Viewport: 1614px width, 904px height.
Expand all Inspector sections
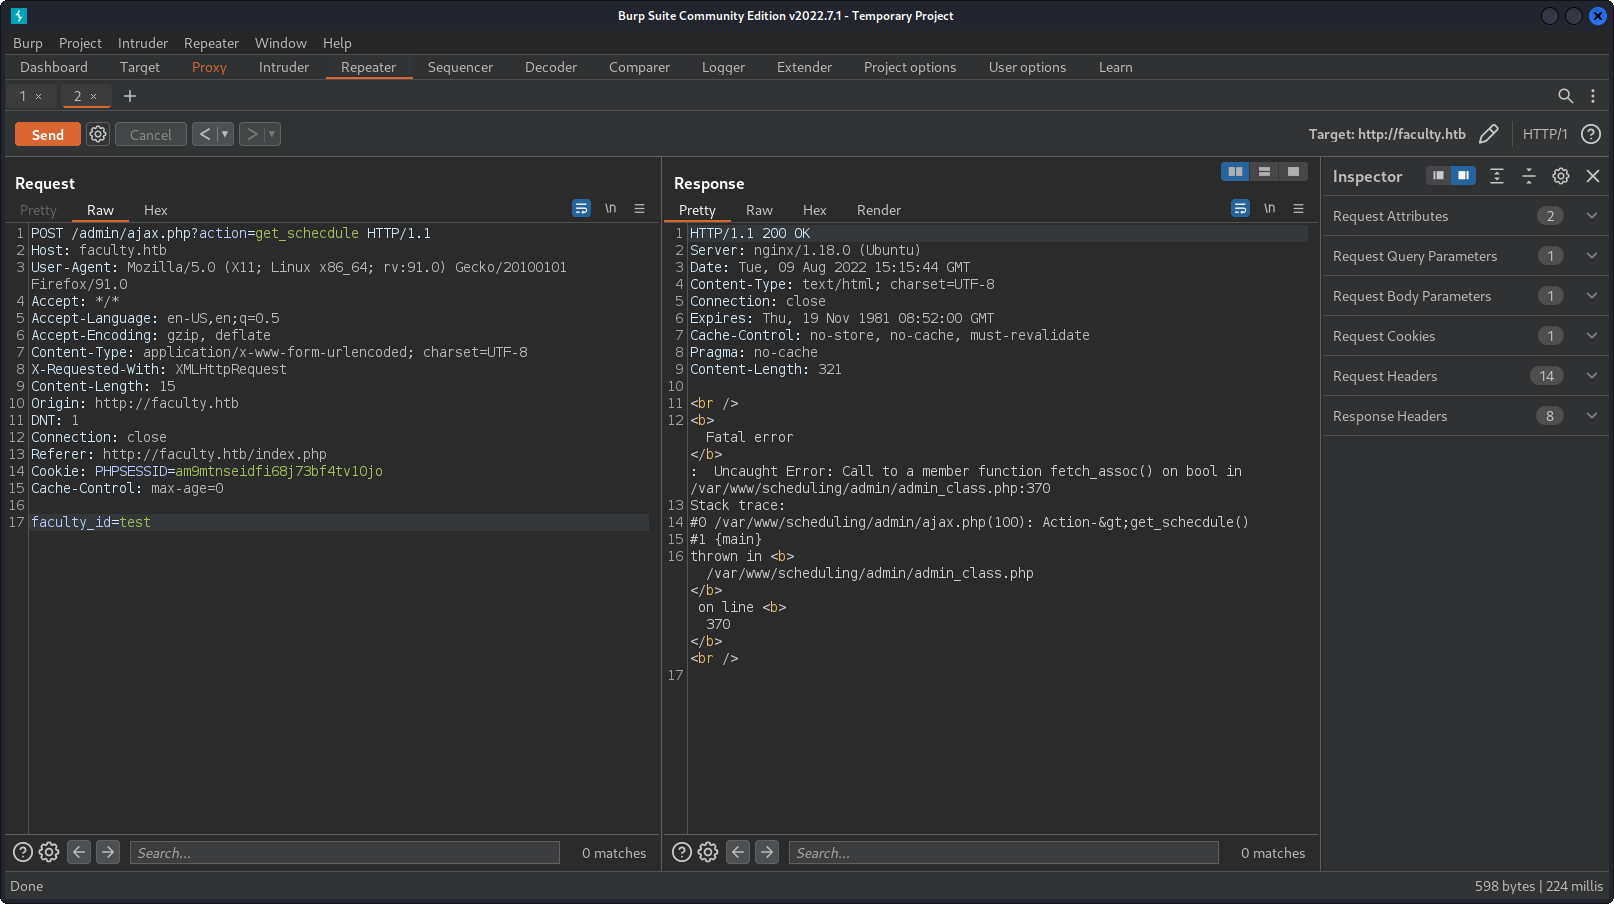point(1497,176)
